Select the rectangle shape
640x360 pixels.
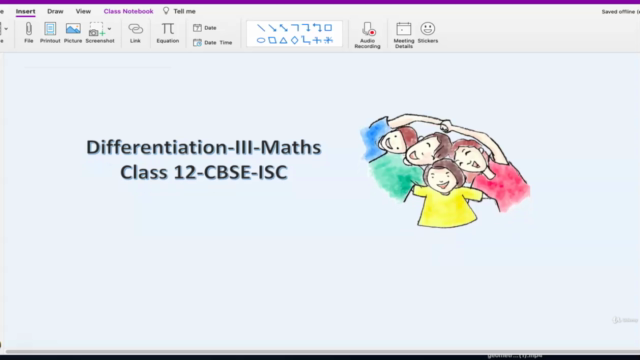[x=328, y=28]
